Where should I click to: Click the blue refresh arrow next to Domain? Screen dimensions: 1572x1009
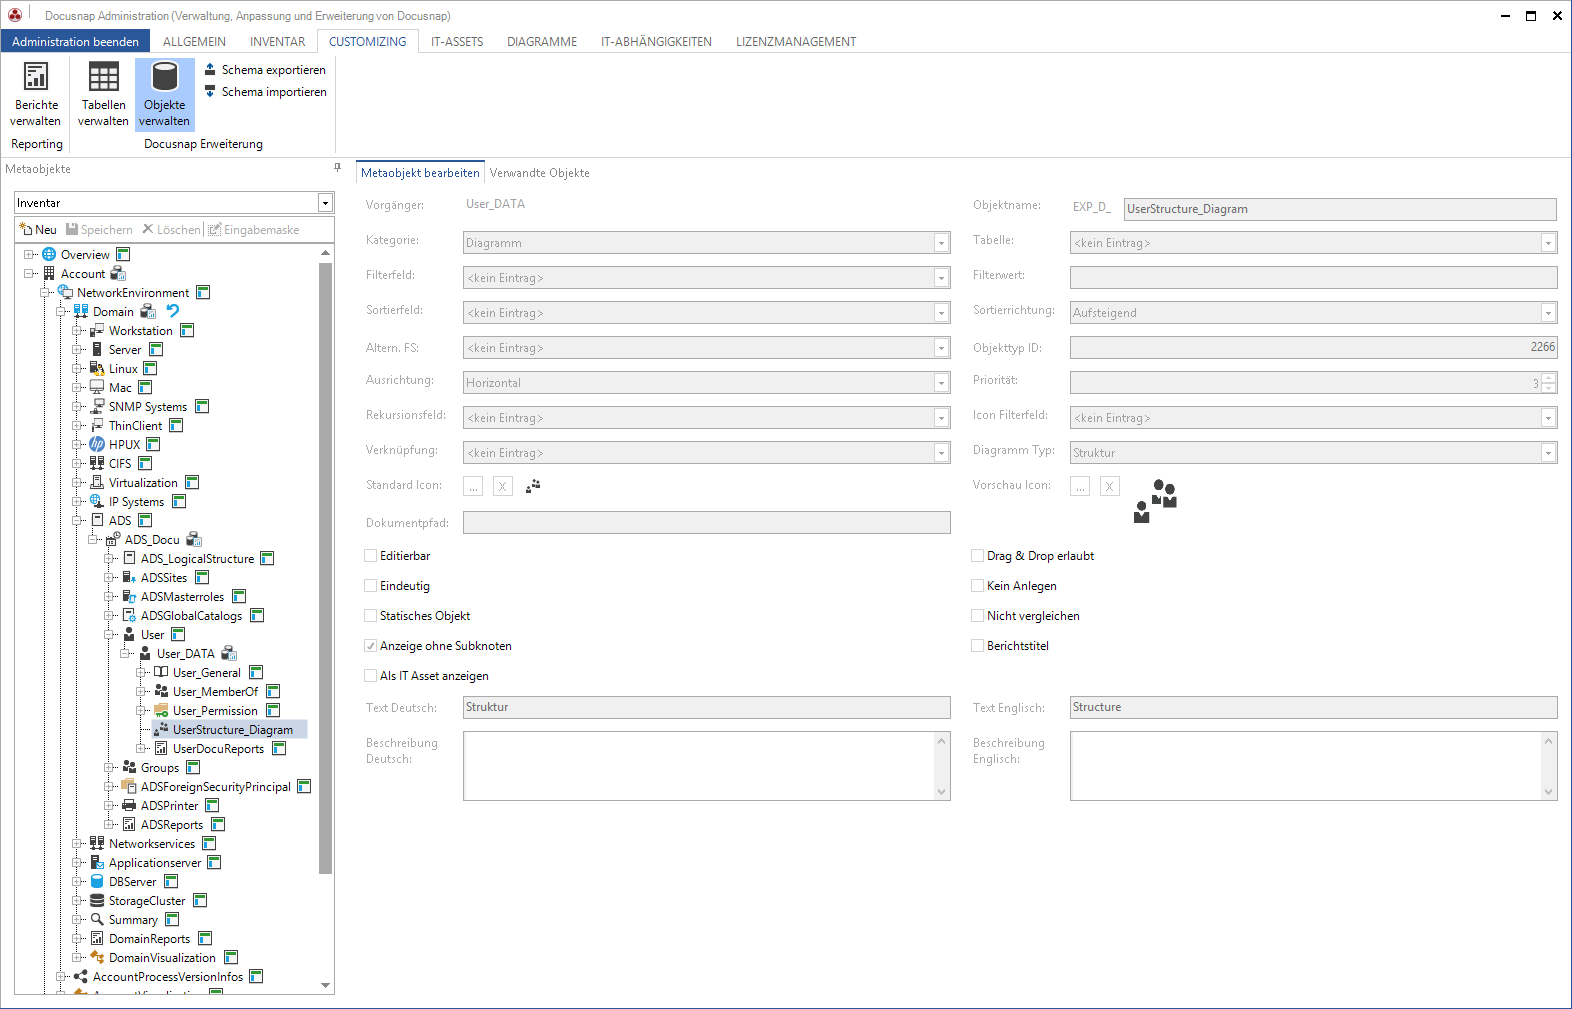pyautogui.click(x=173, y=311)
